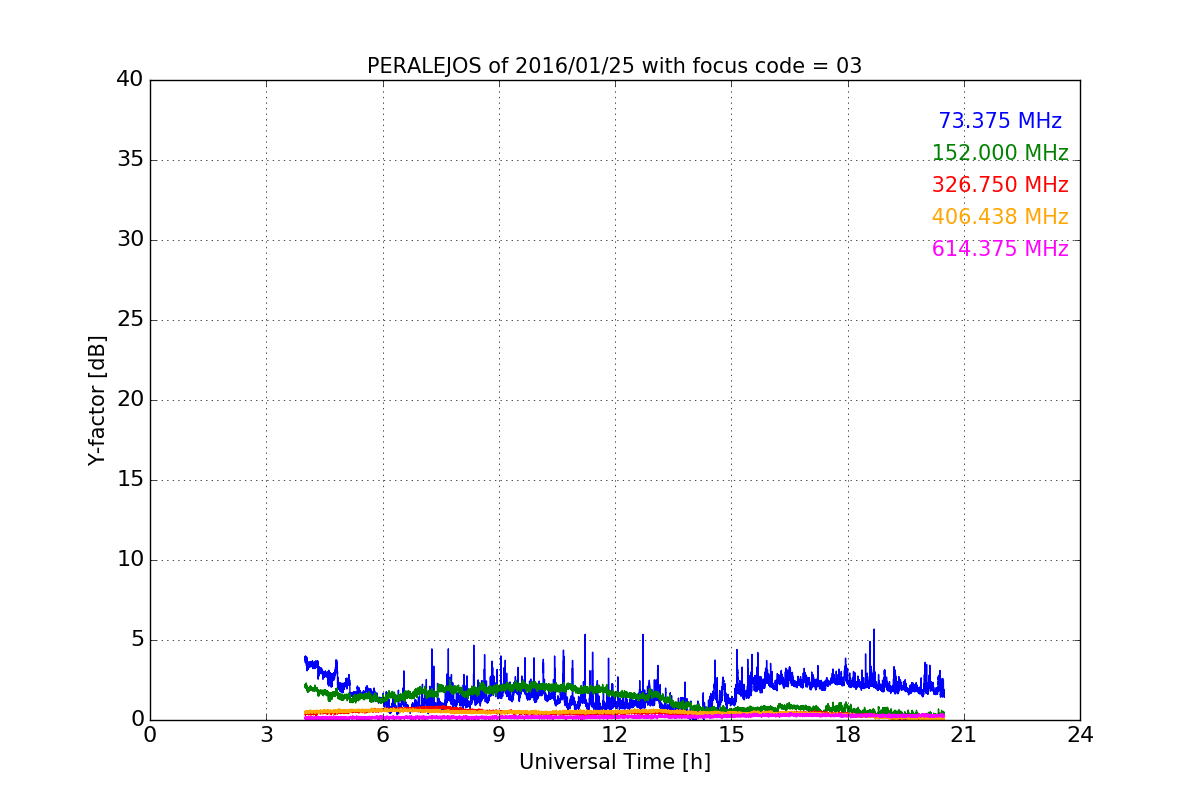Click the y-axis tick label 20

tap(130, 399)
